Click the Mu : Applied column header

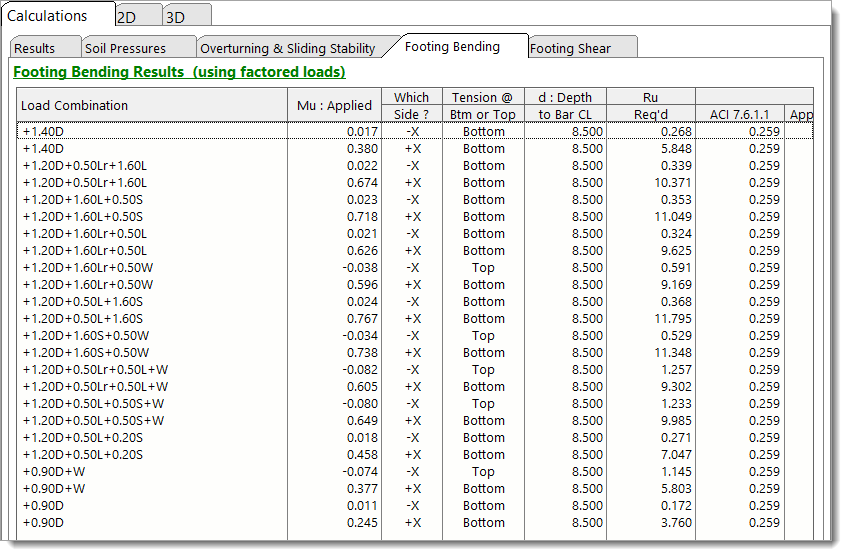pyautogui.click(x=334, y=105)
